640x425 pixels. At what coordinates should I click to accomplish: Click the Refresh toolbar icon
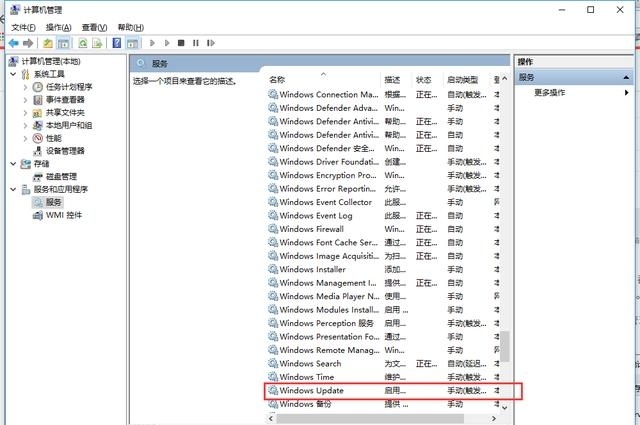tap(83, 43)
